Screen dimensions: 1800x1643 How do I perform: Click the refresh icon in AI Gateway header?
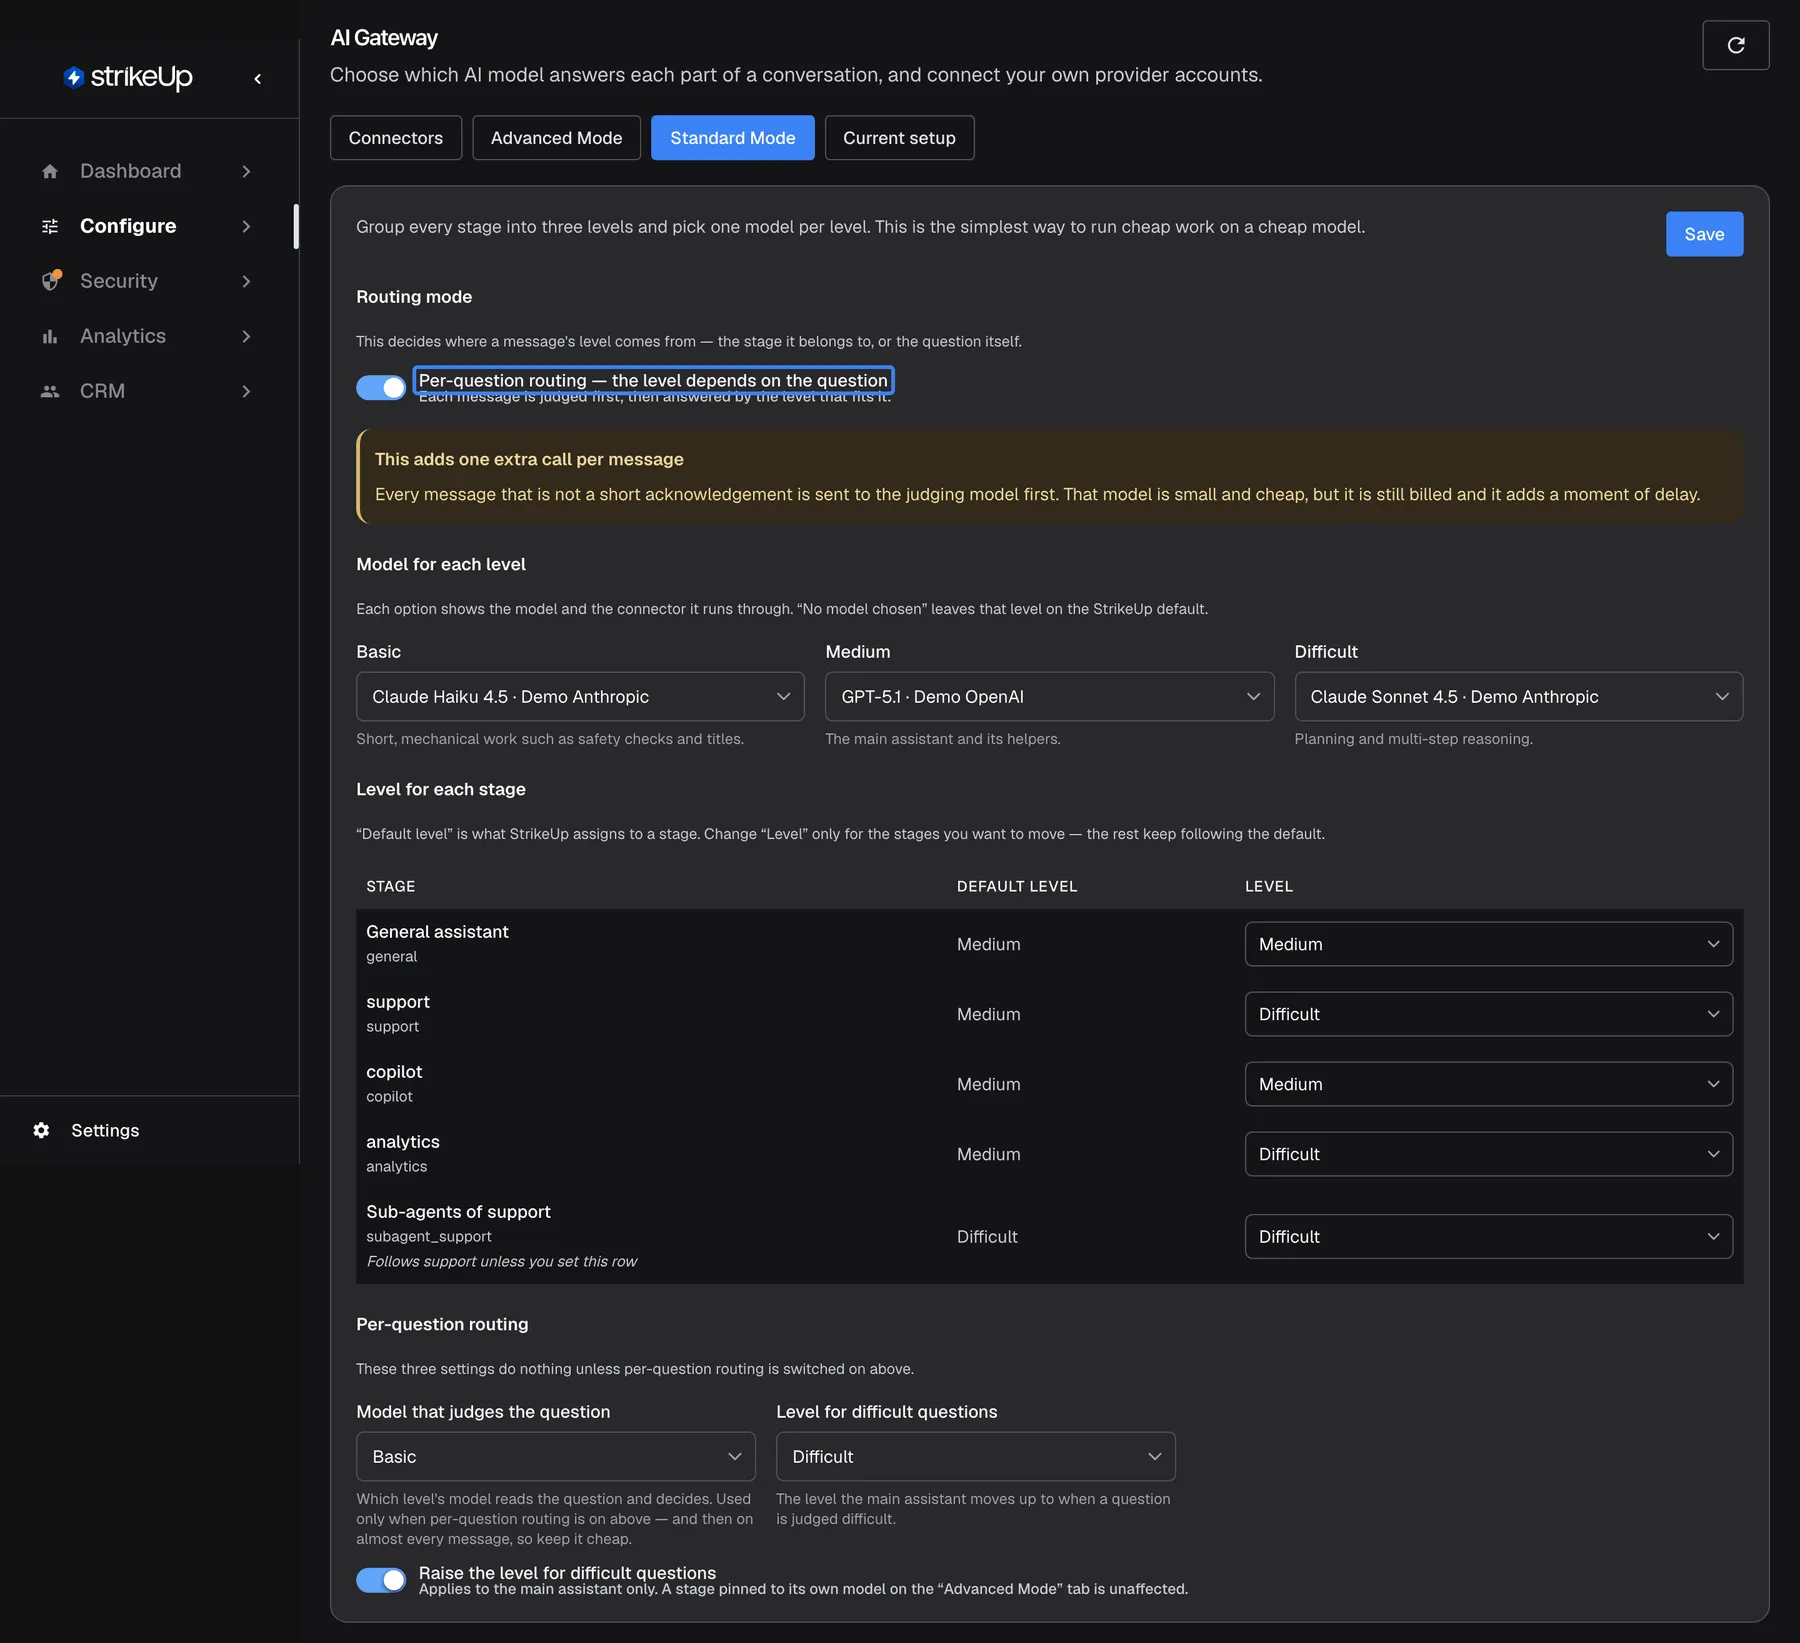coord(1735,45)
